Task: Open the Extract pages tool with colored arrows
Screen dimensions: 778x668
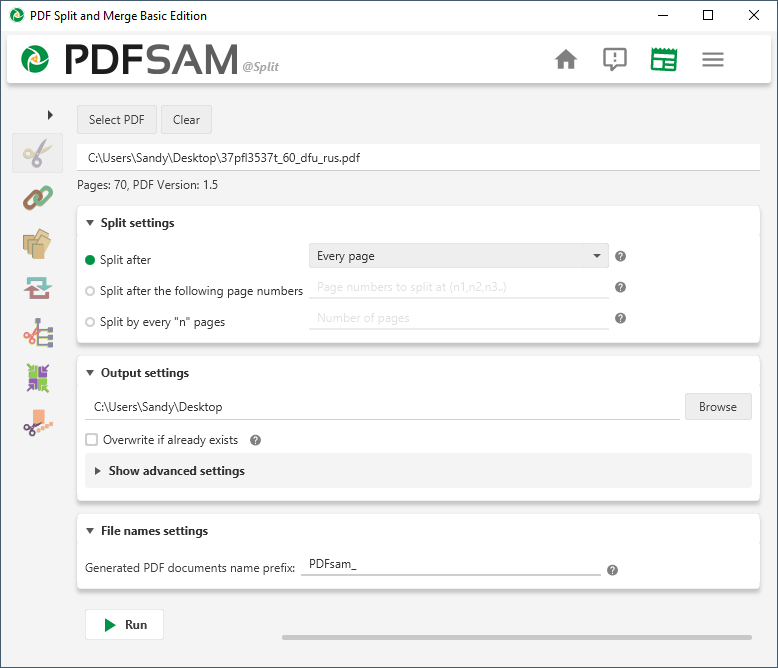Action: pyautogui.click(x=38, y=378)
